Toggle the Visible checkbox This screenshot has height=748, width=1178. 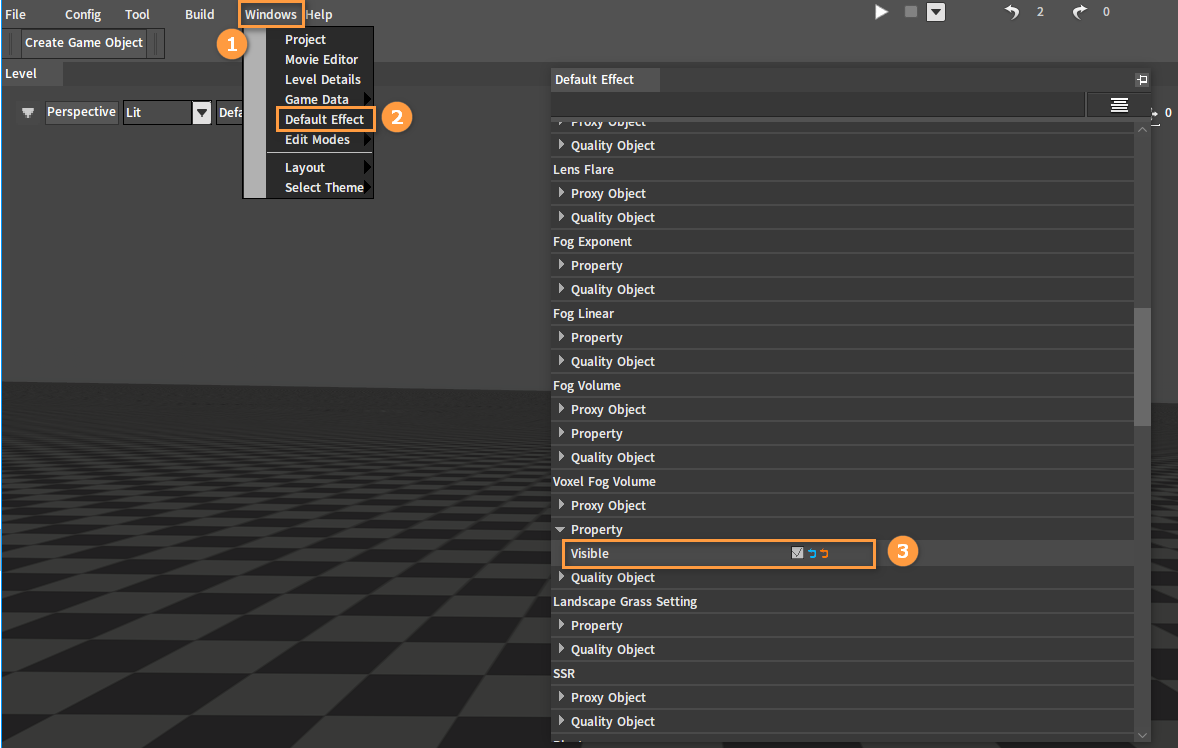[x=797, y=553]
